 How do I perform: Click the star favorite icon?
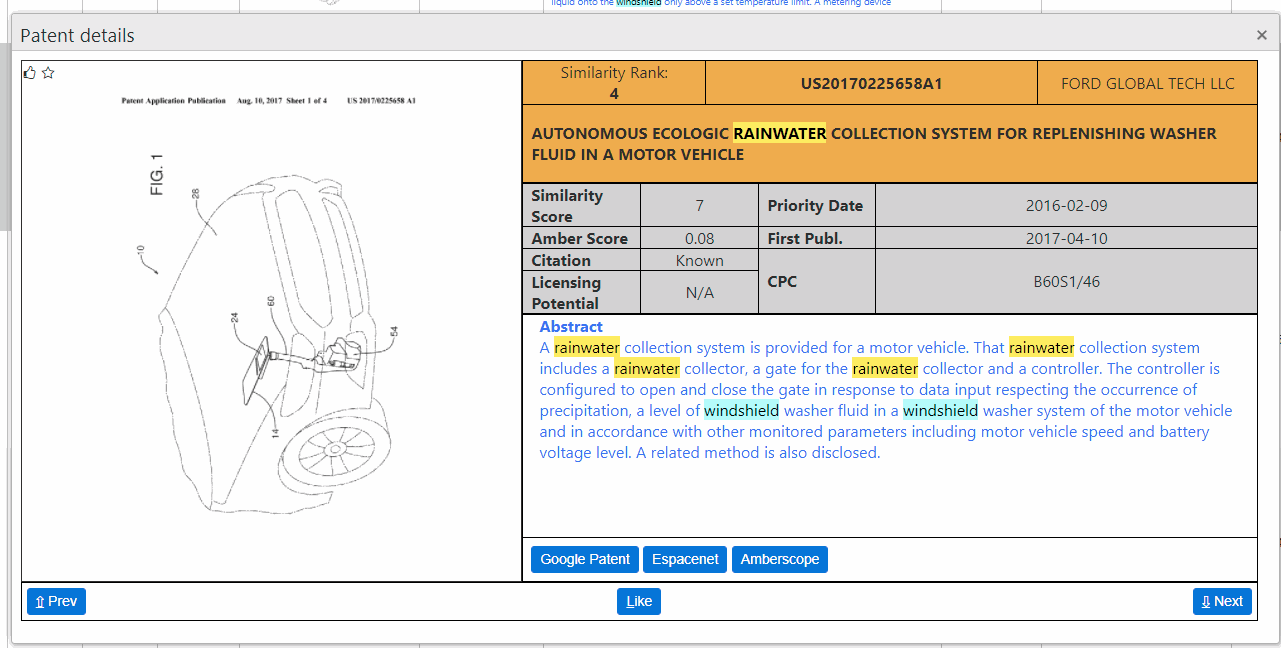(x=48, y=73)
